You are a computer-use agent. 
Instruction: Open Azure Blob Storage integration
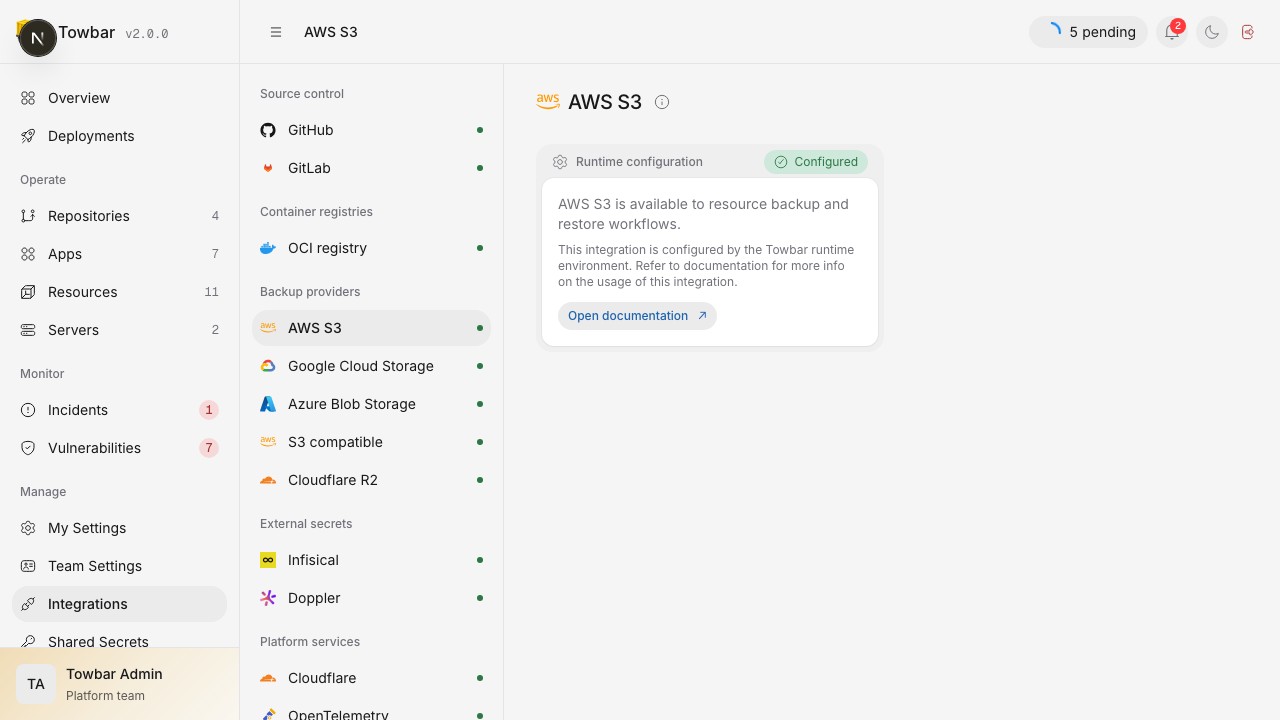pos(372,404)
